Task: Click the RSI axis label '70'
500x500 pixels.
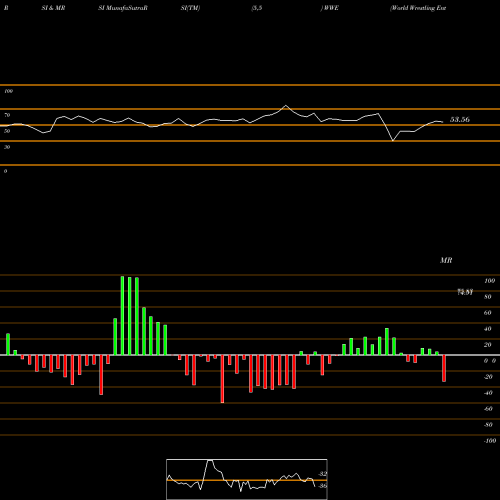Action: pyautogui.click(x=7, y=115)
